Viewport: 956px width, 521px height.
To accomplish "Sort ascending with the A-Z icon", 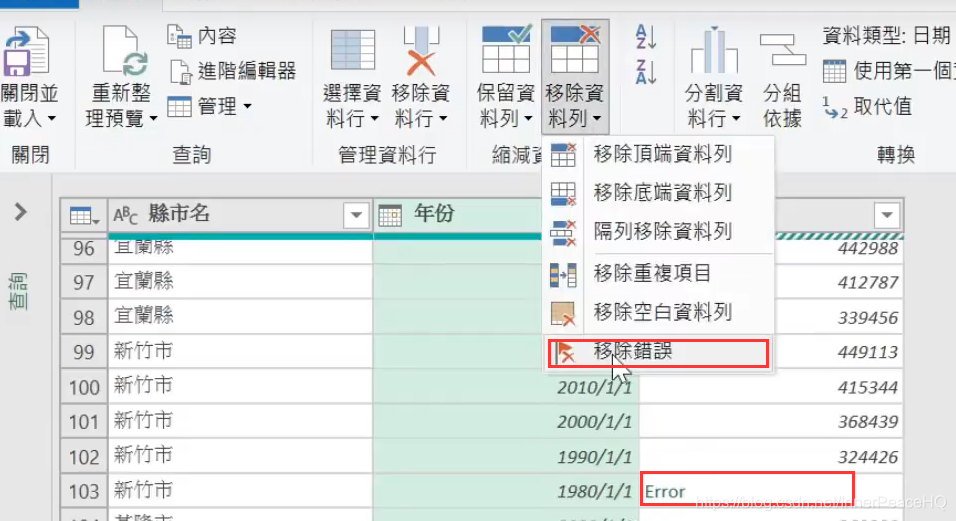I will pos(646,37).
